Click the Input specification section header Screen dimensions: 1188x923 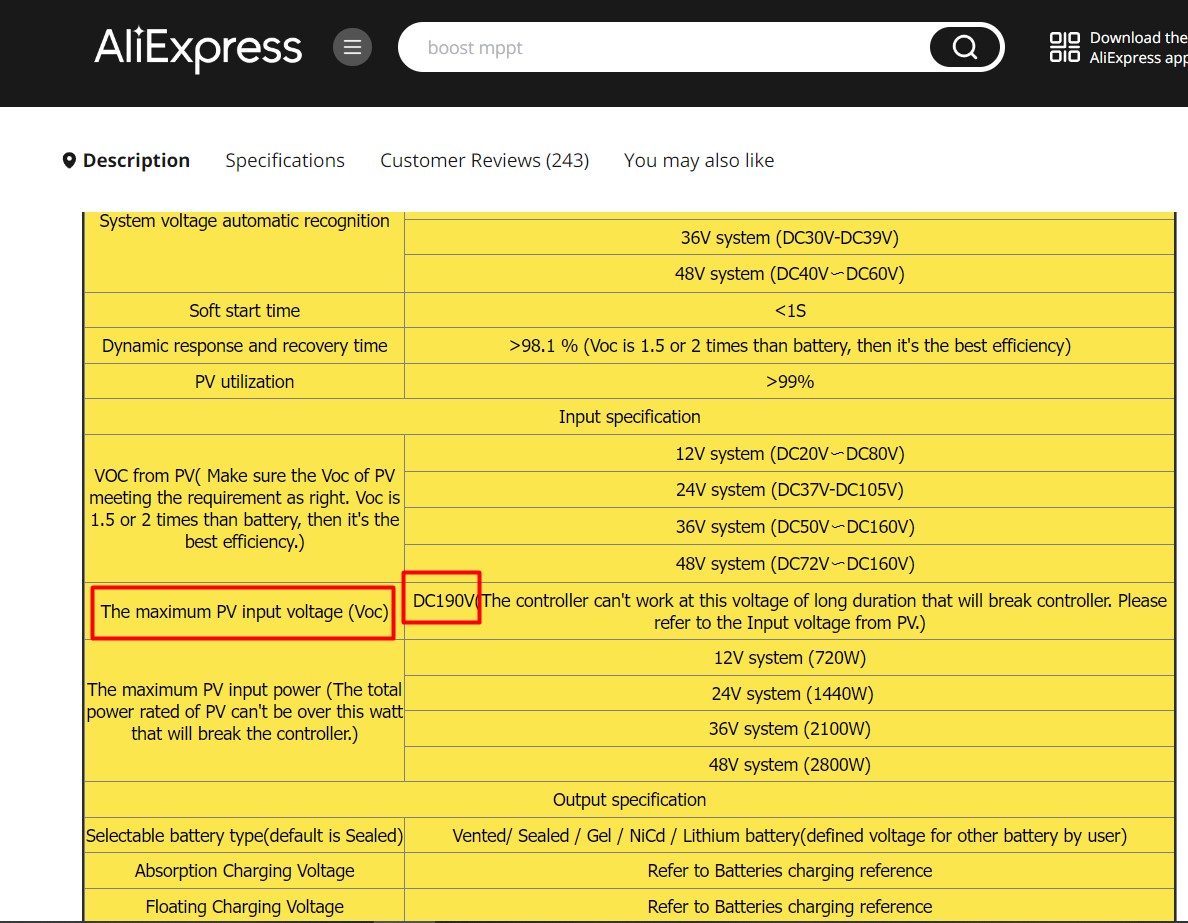[x=629, y=417]
